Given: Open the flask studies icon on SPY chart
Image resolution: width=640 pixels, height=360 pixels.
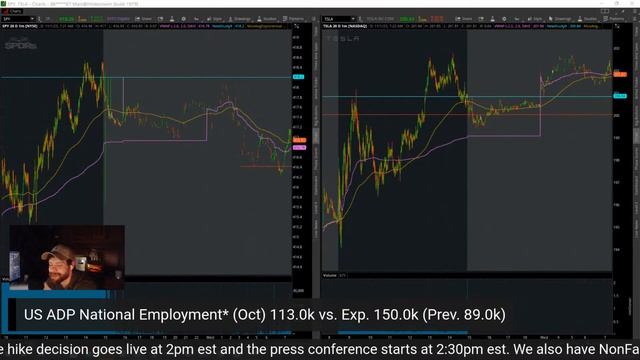Looking at the screenshot, I should pos(172,19).
